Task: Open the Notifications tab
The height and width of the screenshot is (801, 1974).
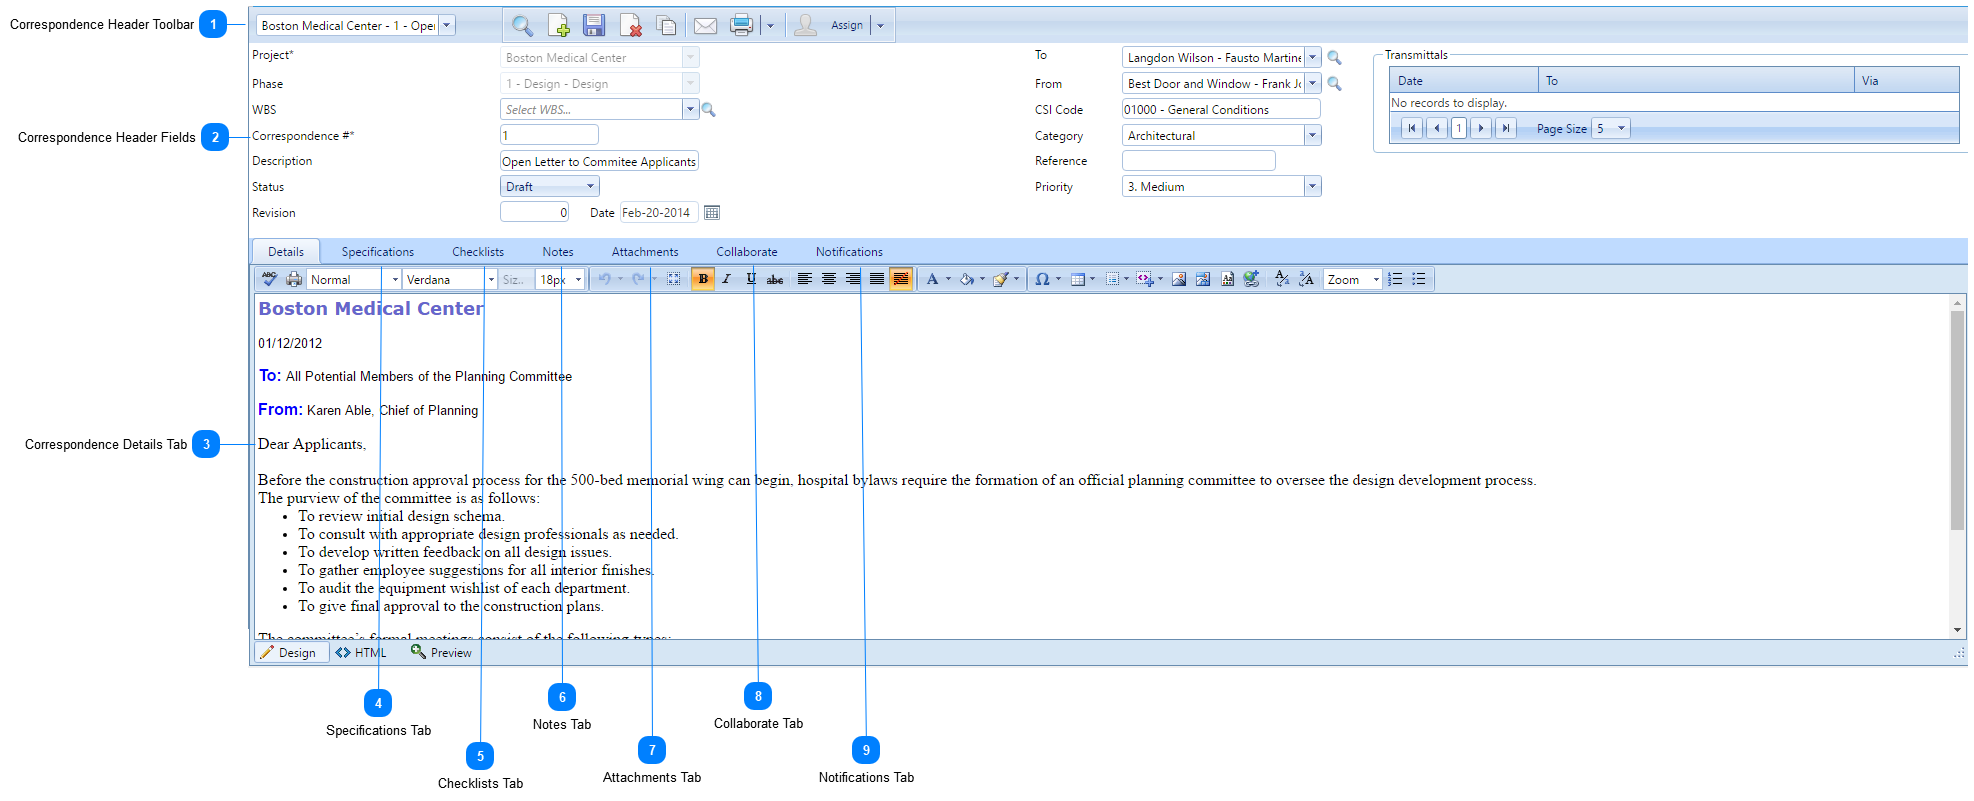Action: tap(849, 252)
